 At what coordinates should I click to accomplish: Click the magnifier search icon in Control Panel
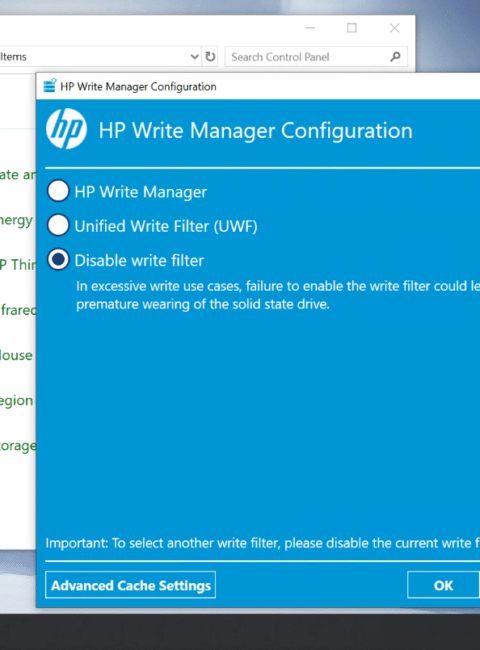tap(395, 56)
